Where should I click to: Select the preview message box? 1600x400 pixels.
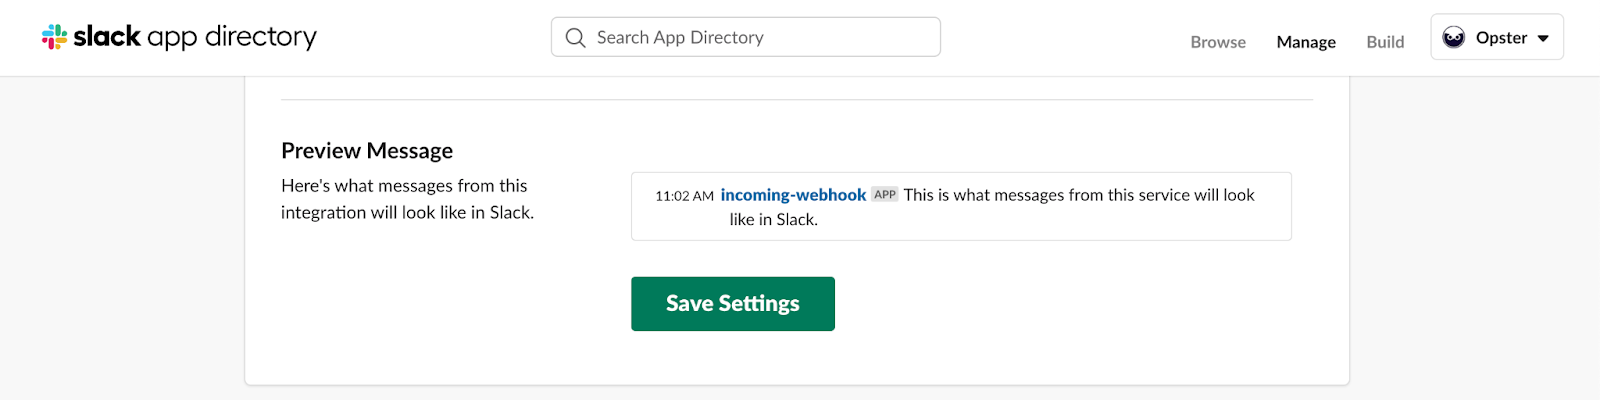coord(961,206)
